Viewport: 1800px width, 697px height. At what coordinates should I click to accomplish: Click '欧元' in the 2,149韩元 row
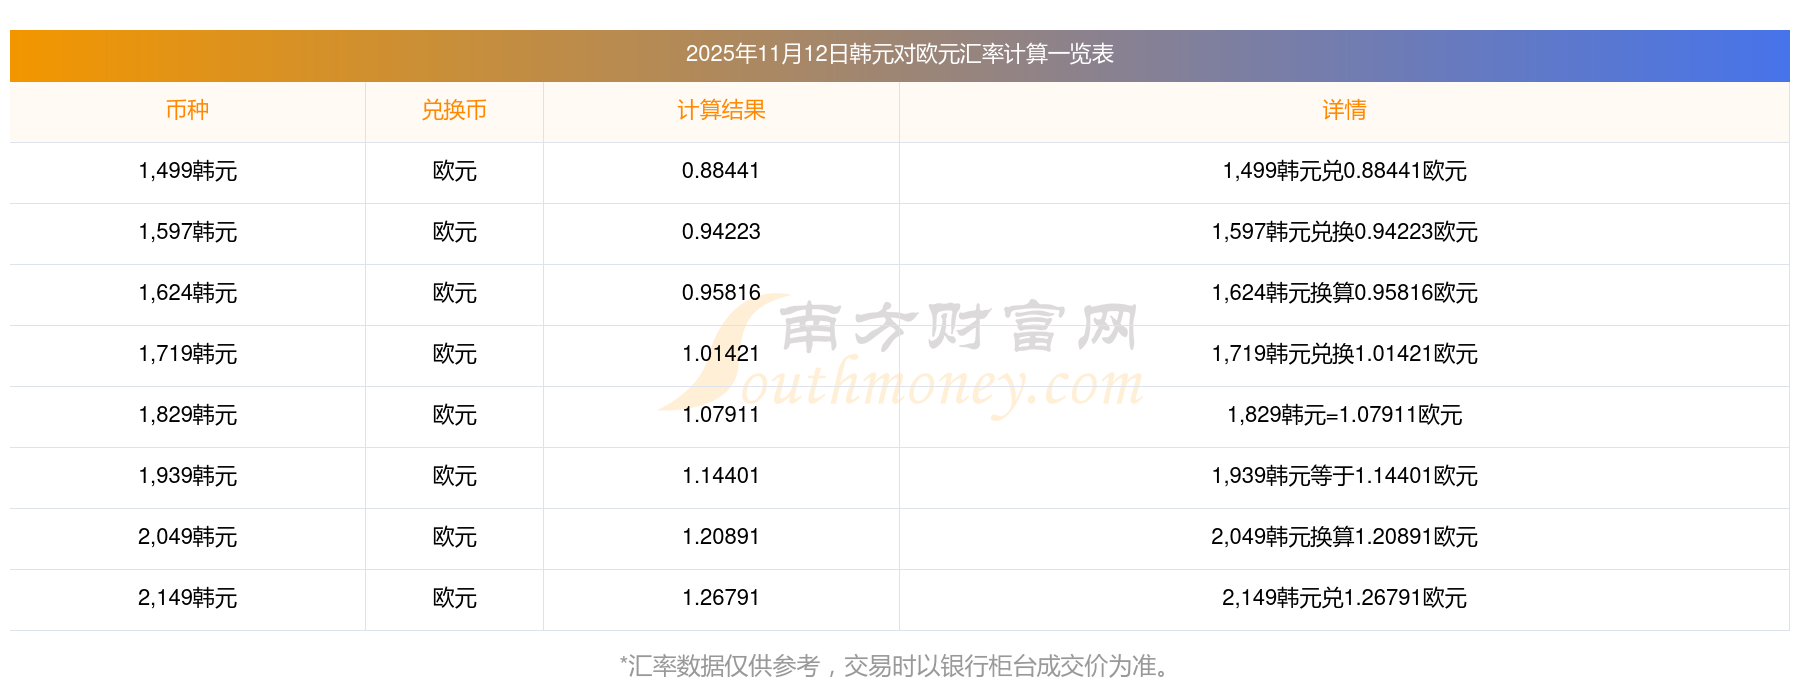pyautogui.click(x=454, y=598)
